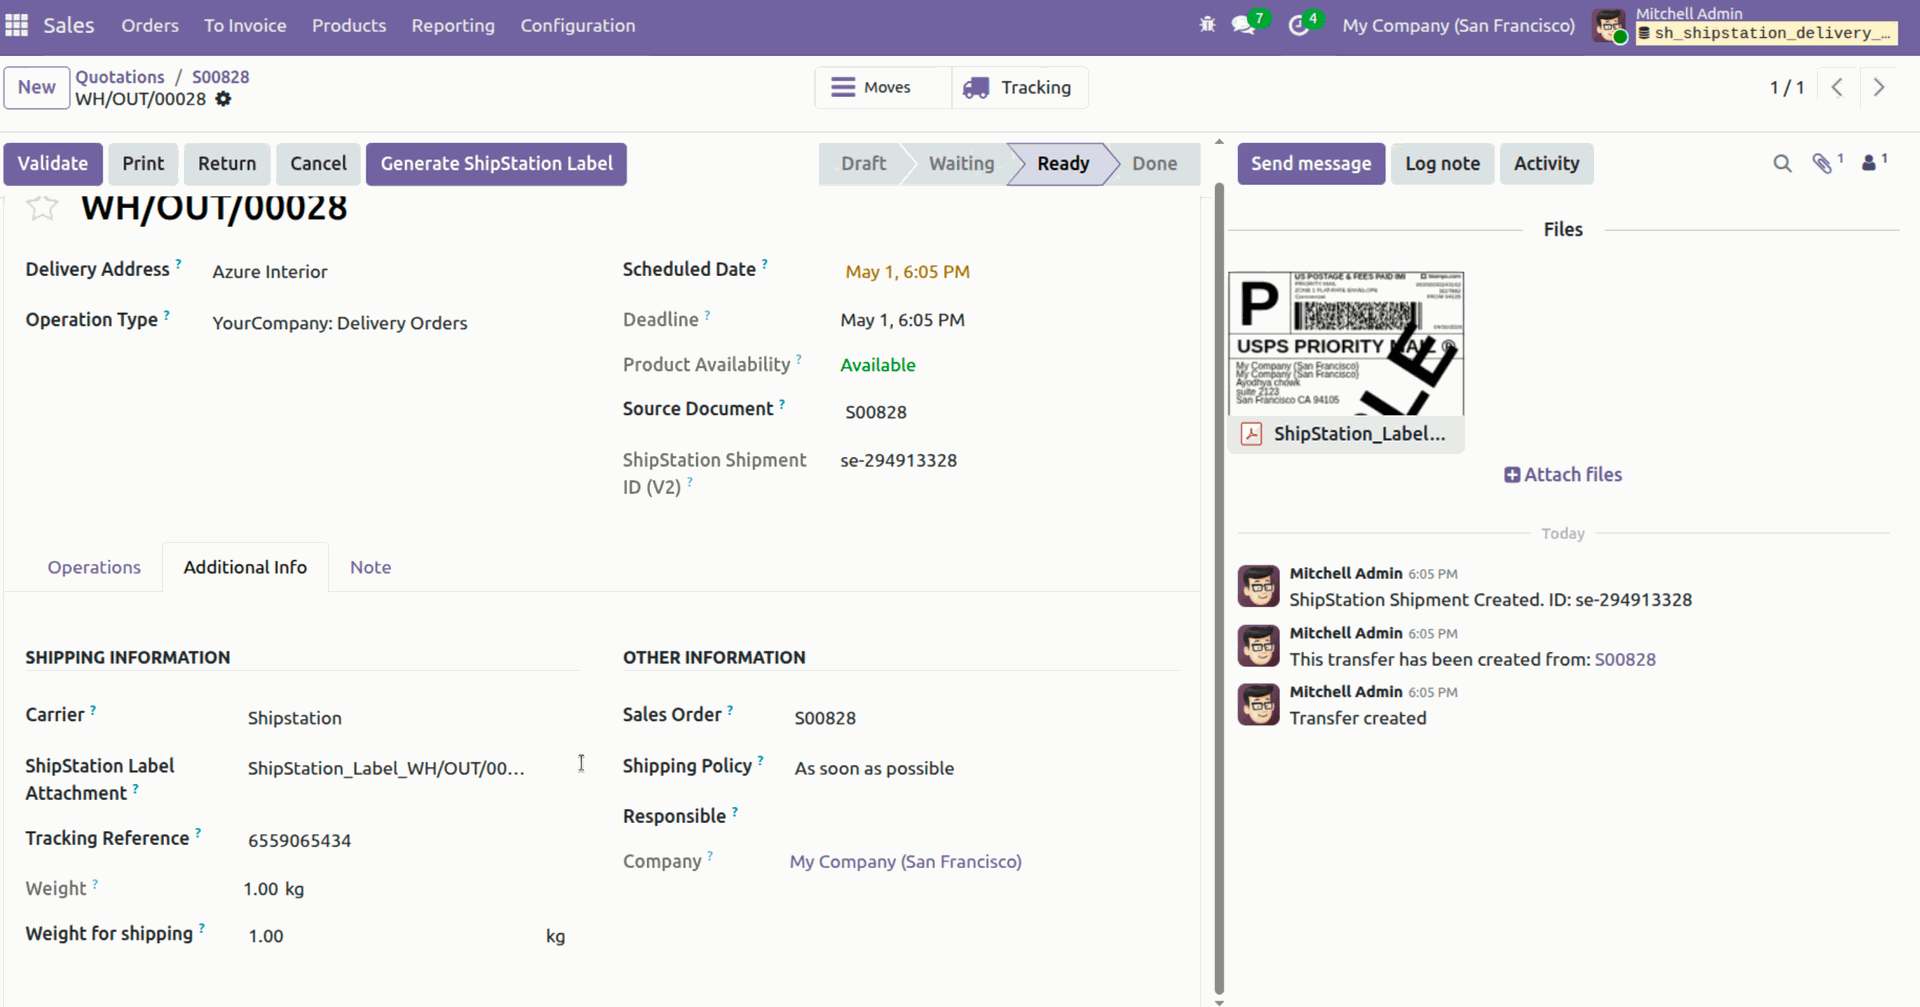Click the debug bug icon
This screenshot has width=1920, height=1007.
[1207, 25]
